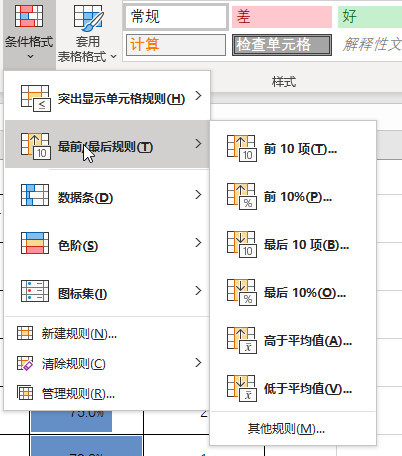This screenshot has width=402, height=456.
Task: Click the 前 10 项 icon
Action: coord(242,149)
